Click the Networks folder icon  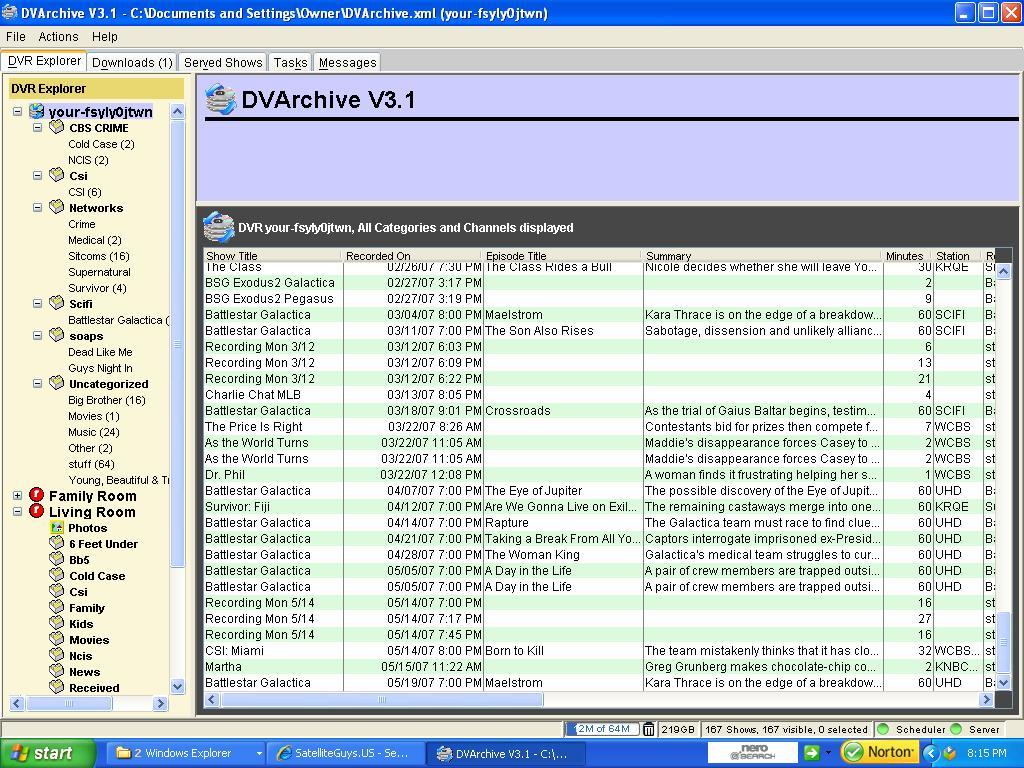click(57, 207)
